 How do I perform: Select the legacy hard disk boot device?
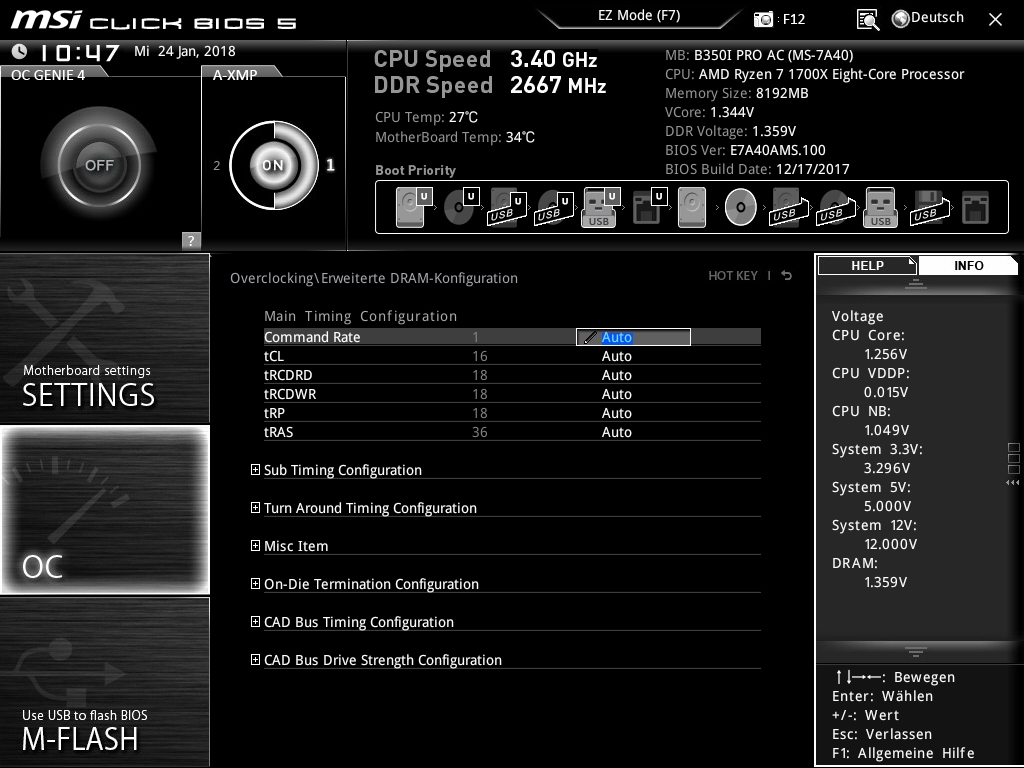coord(692,207)
